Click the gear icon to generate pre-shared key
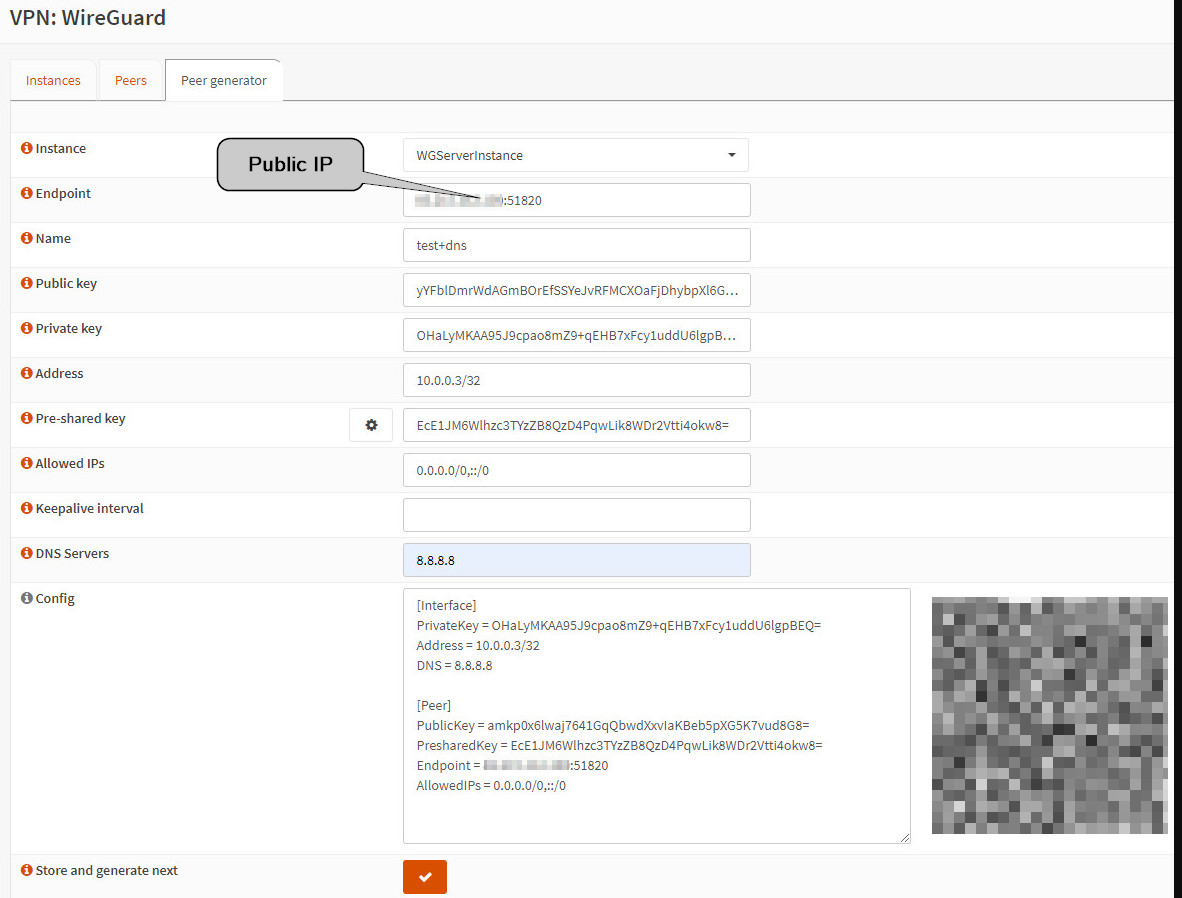Viewport: 1182px width, 898px height. pyautogui.click(x=371, y=425)
